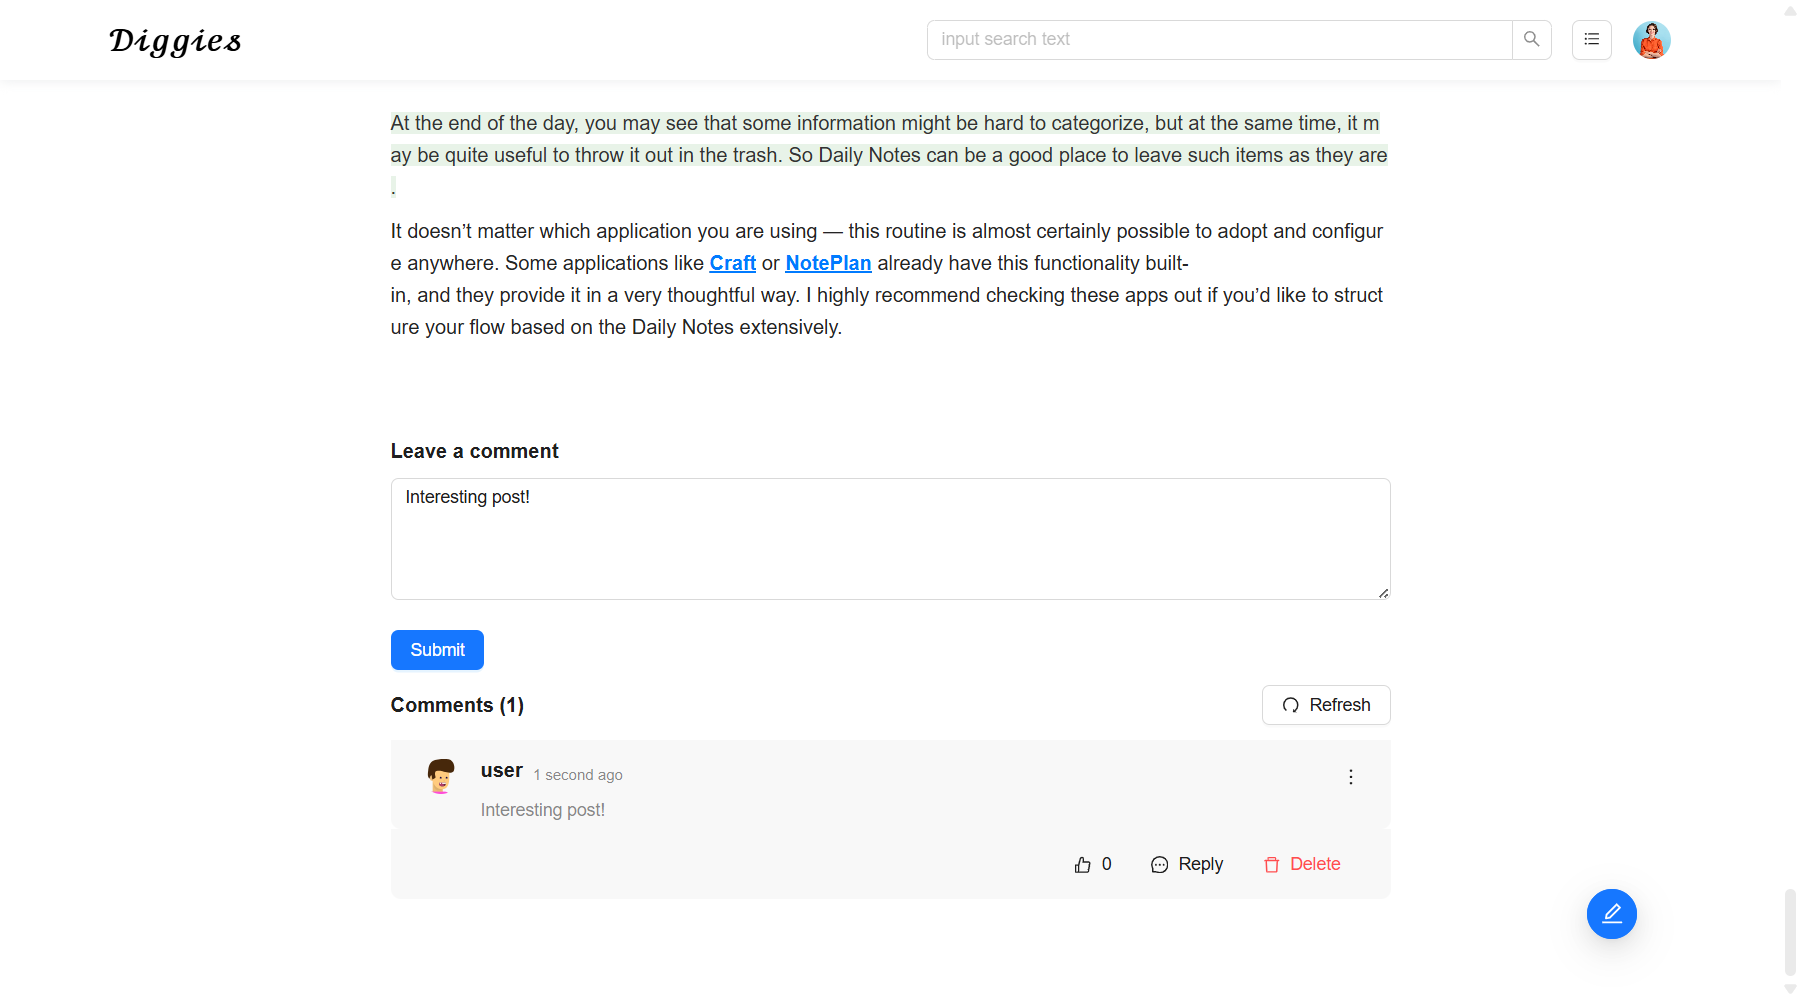This screenshot has width=1800, height=998.
Task: Like the comment with thumbs-up icon
Action: [1083, 865]
